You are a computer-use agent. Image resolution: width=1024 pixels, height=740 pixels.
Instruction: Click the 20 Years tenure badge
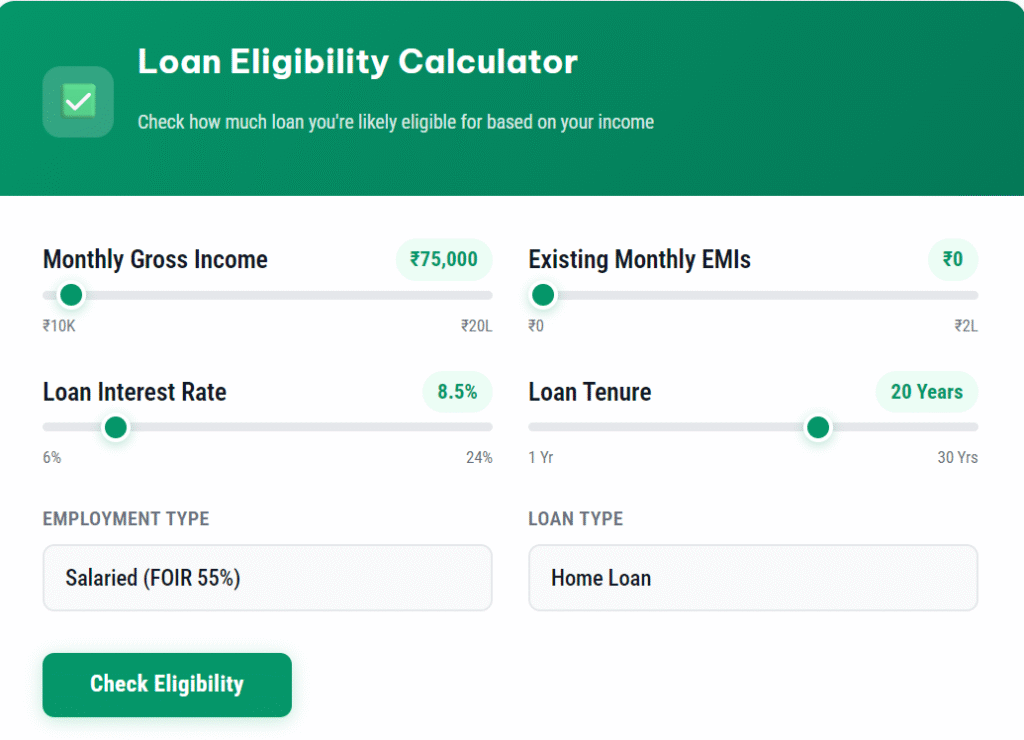926,392
